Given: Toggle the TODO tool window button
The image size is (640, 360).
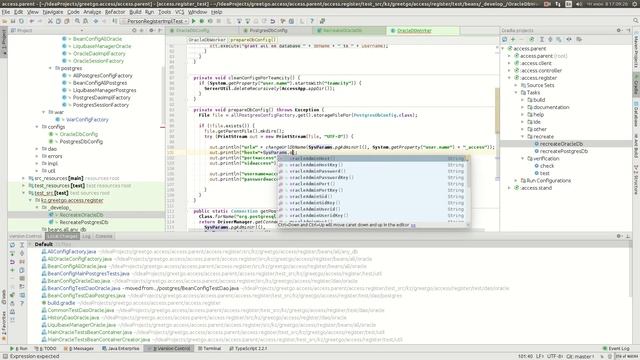Looking at the screenshot, I should [45, 349].
